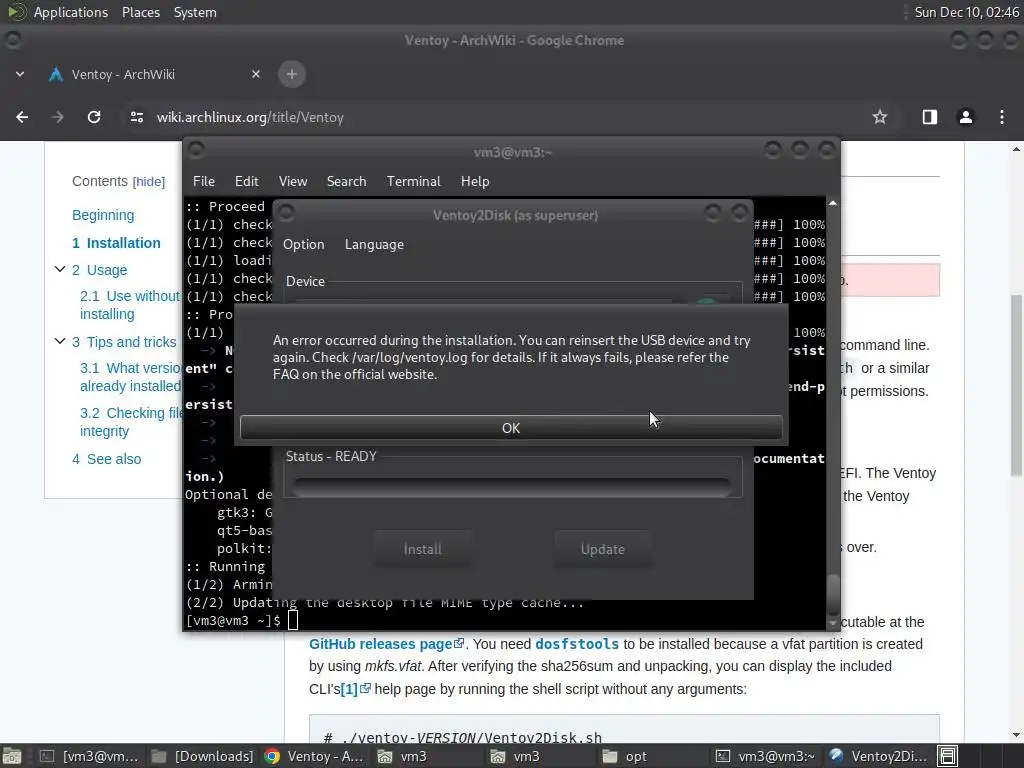Open the Applications menu in the top panel

71,12
